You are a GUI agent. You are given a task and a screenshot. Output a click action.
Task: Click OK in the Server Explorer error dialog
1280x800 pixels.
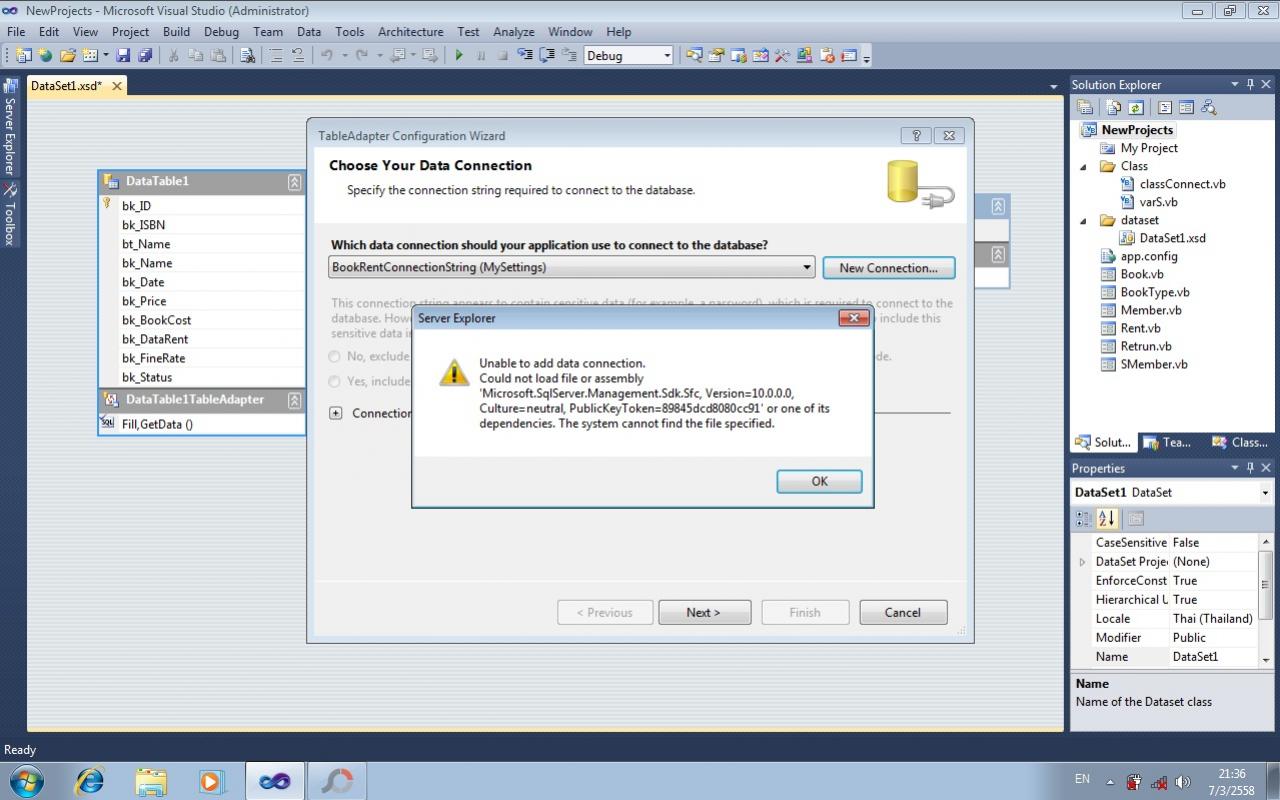coord(819,481)
